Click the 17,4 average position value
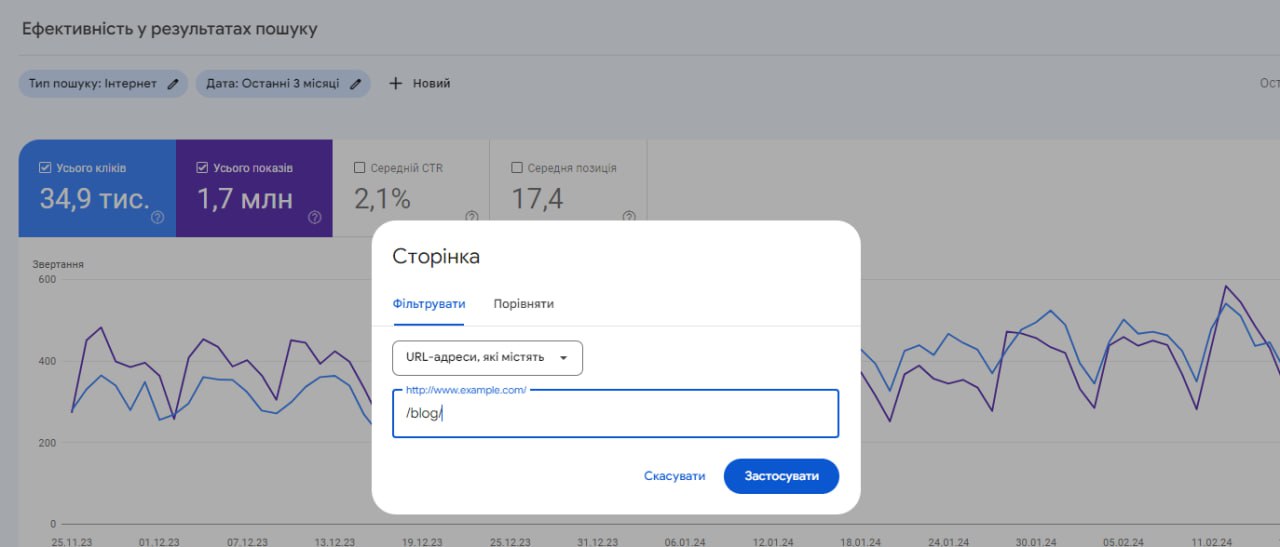Image resolution: width=1280 pixels, height=547 pixels. click(x=537, y=199)
